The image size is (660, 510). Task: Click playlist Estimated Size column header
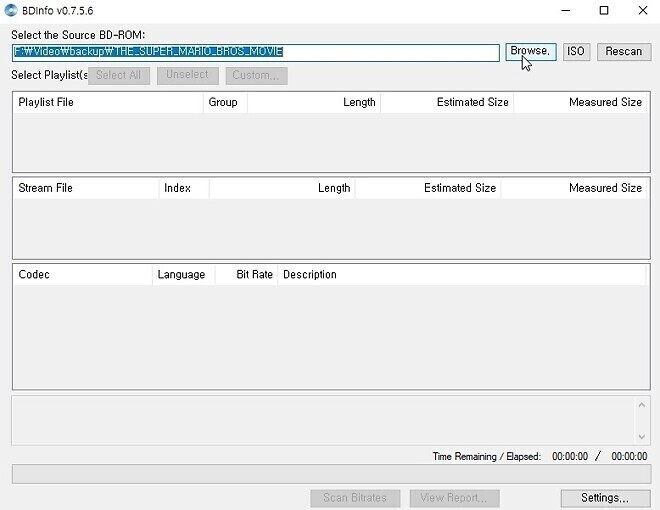pyautogui.click(x=447, y=102)
